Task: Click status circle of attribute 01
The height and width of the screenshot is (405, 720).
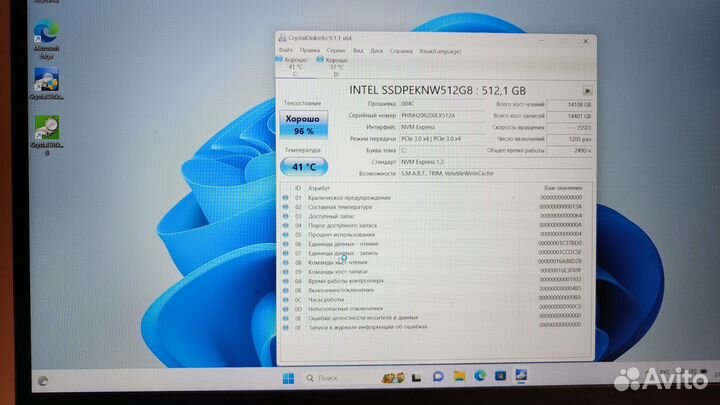Action: pyautogui.click(x=286, y=197)
